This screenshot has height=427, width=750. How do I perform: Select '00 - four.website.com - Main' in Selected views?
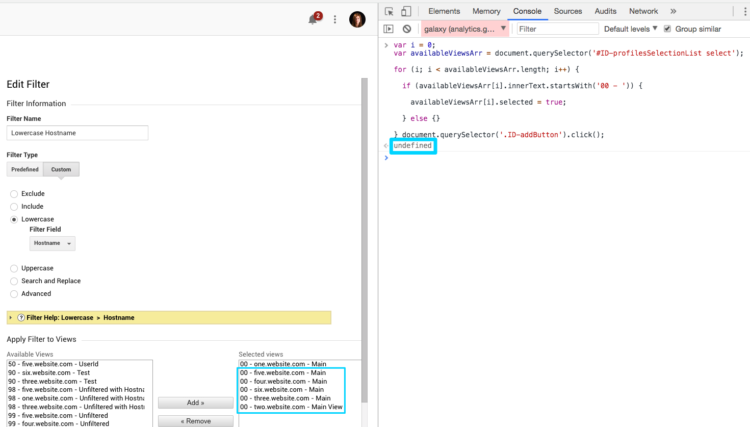(x=299, y=381)
